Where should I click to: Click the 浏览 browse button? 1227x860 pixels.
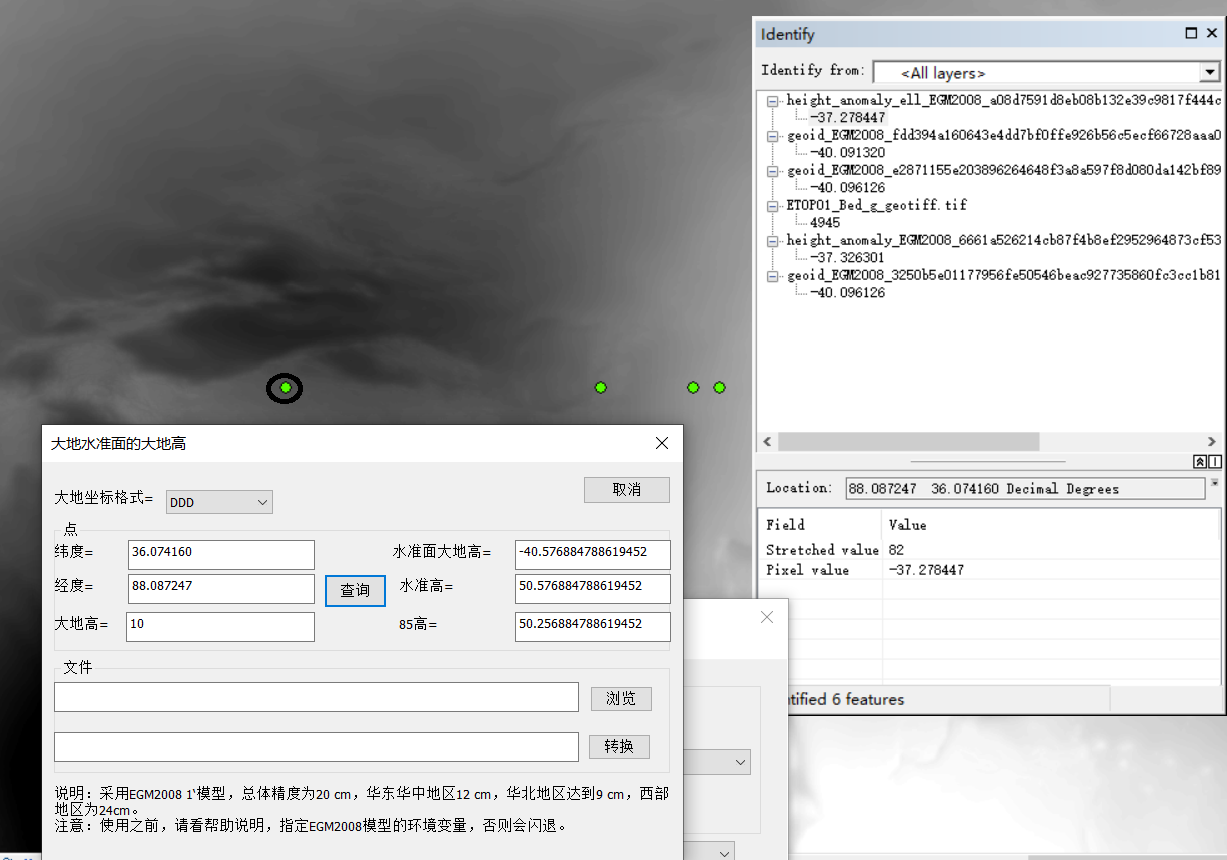[620, 699]
